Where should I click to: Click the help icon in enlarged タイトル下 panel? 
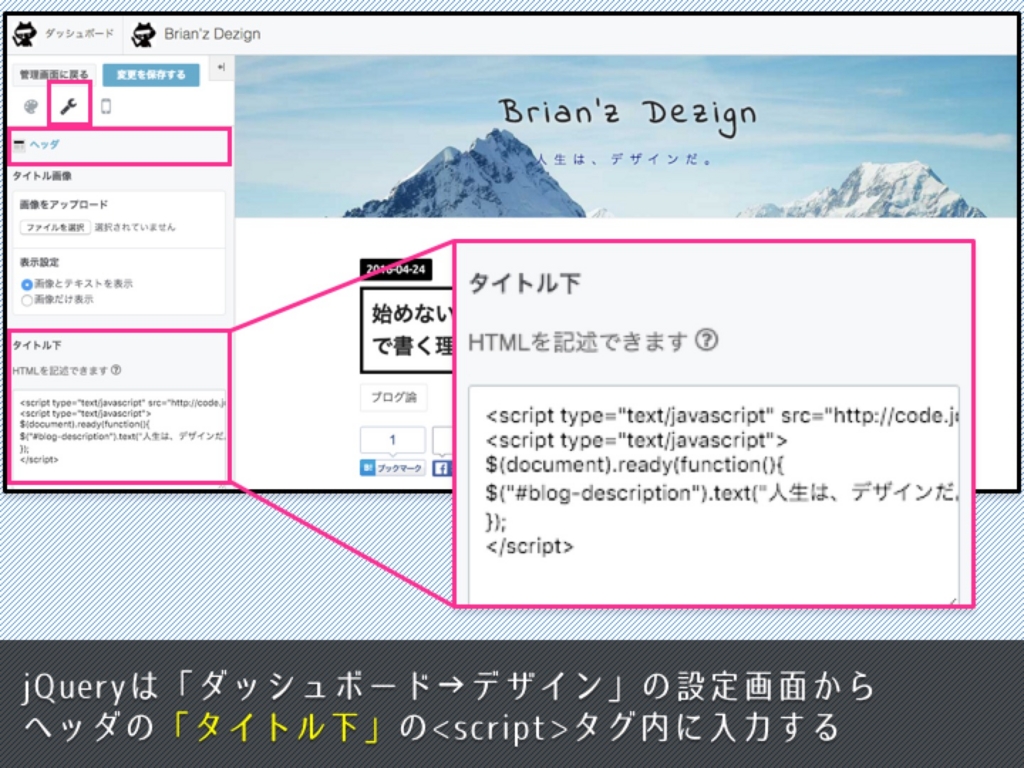point(706,340)
